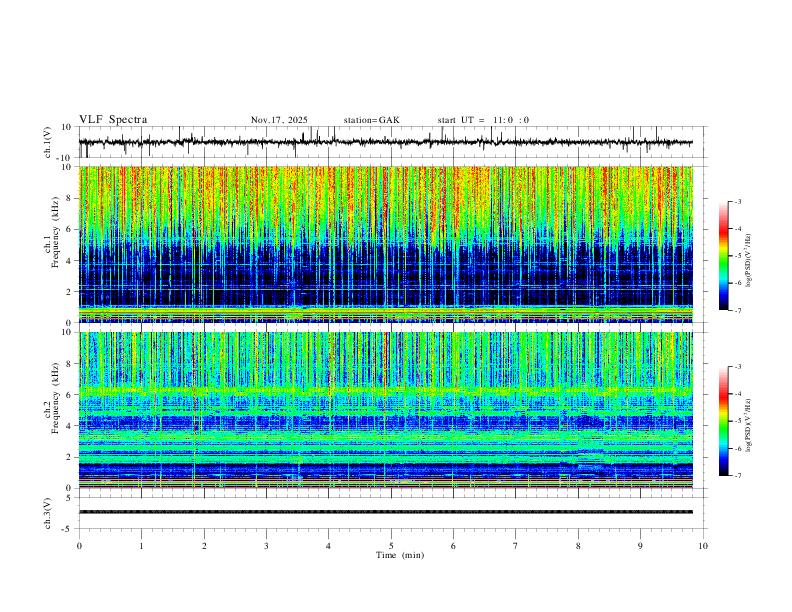The height and width of the screenshot is (612, 792).
Task: Click the '0' tick label on the Time axis
Action: [79, 546]
